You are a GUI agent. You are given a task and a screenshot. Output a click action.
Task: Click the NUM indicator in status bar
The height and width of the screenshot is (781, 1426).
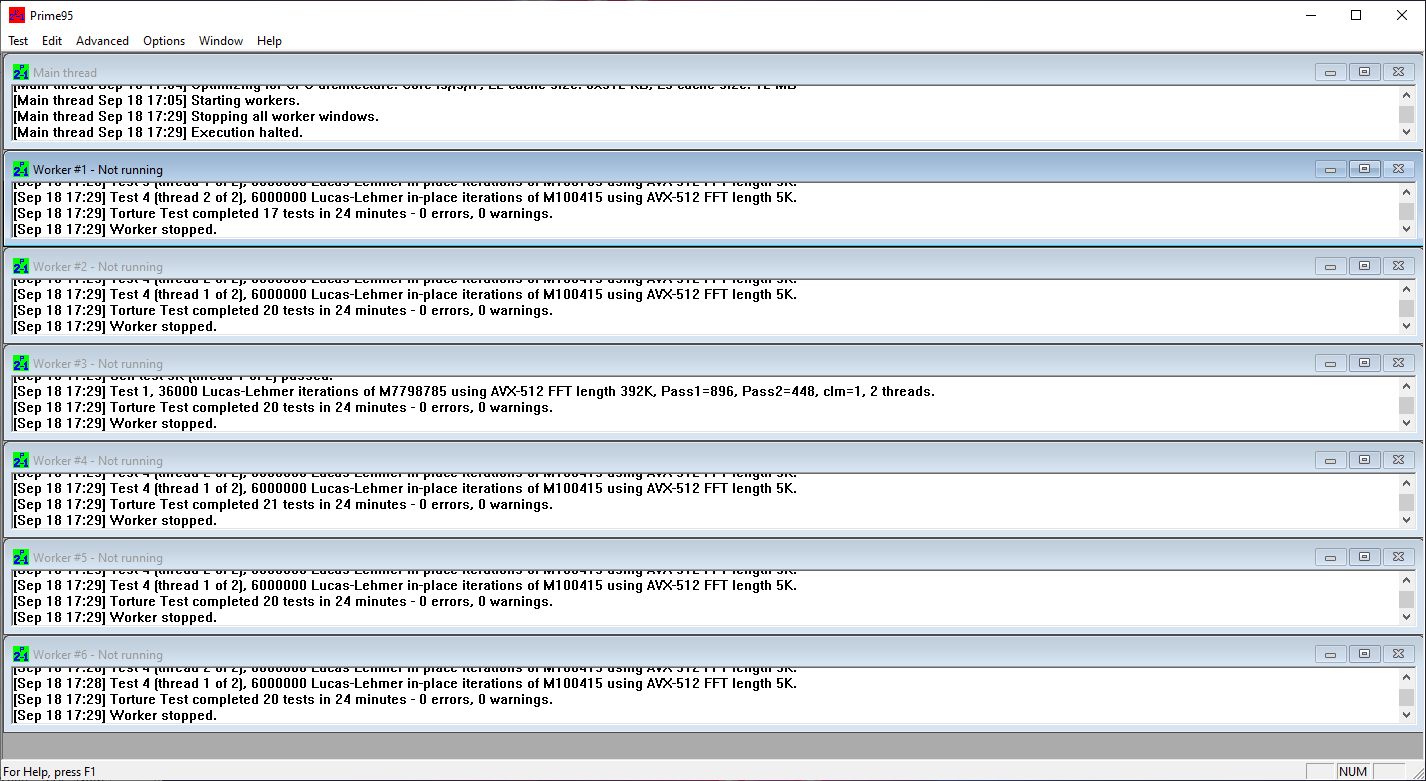tap(1353, 771)
